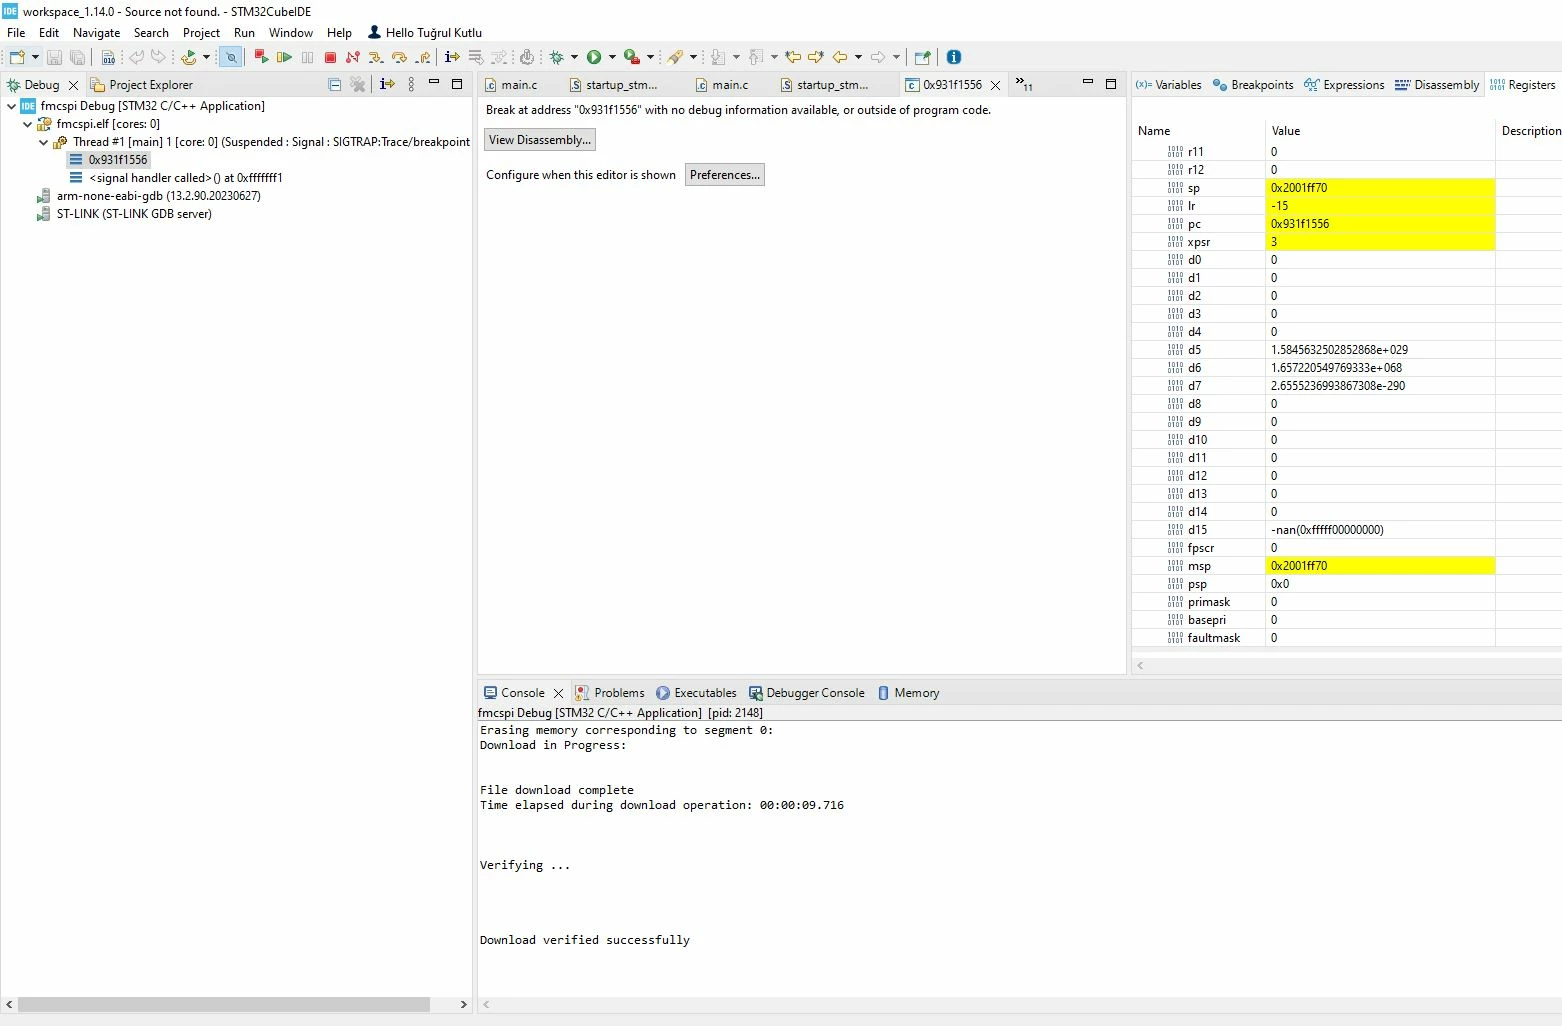Screen dimensions: 1562x1026
Task: Open the Run button dropdown arrow
Action: click(x=612, y=57)
